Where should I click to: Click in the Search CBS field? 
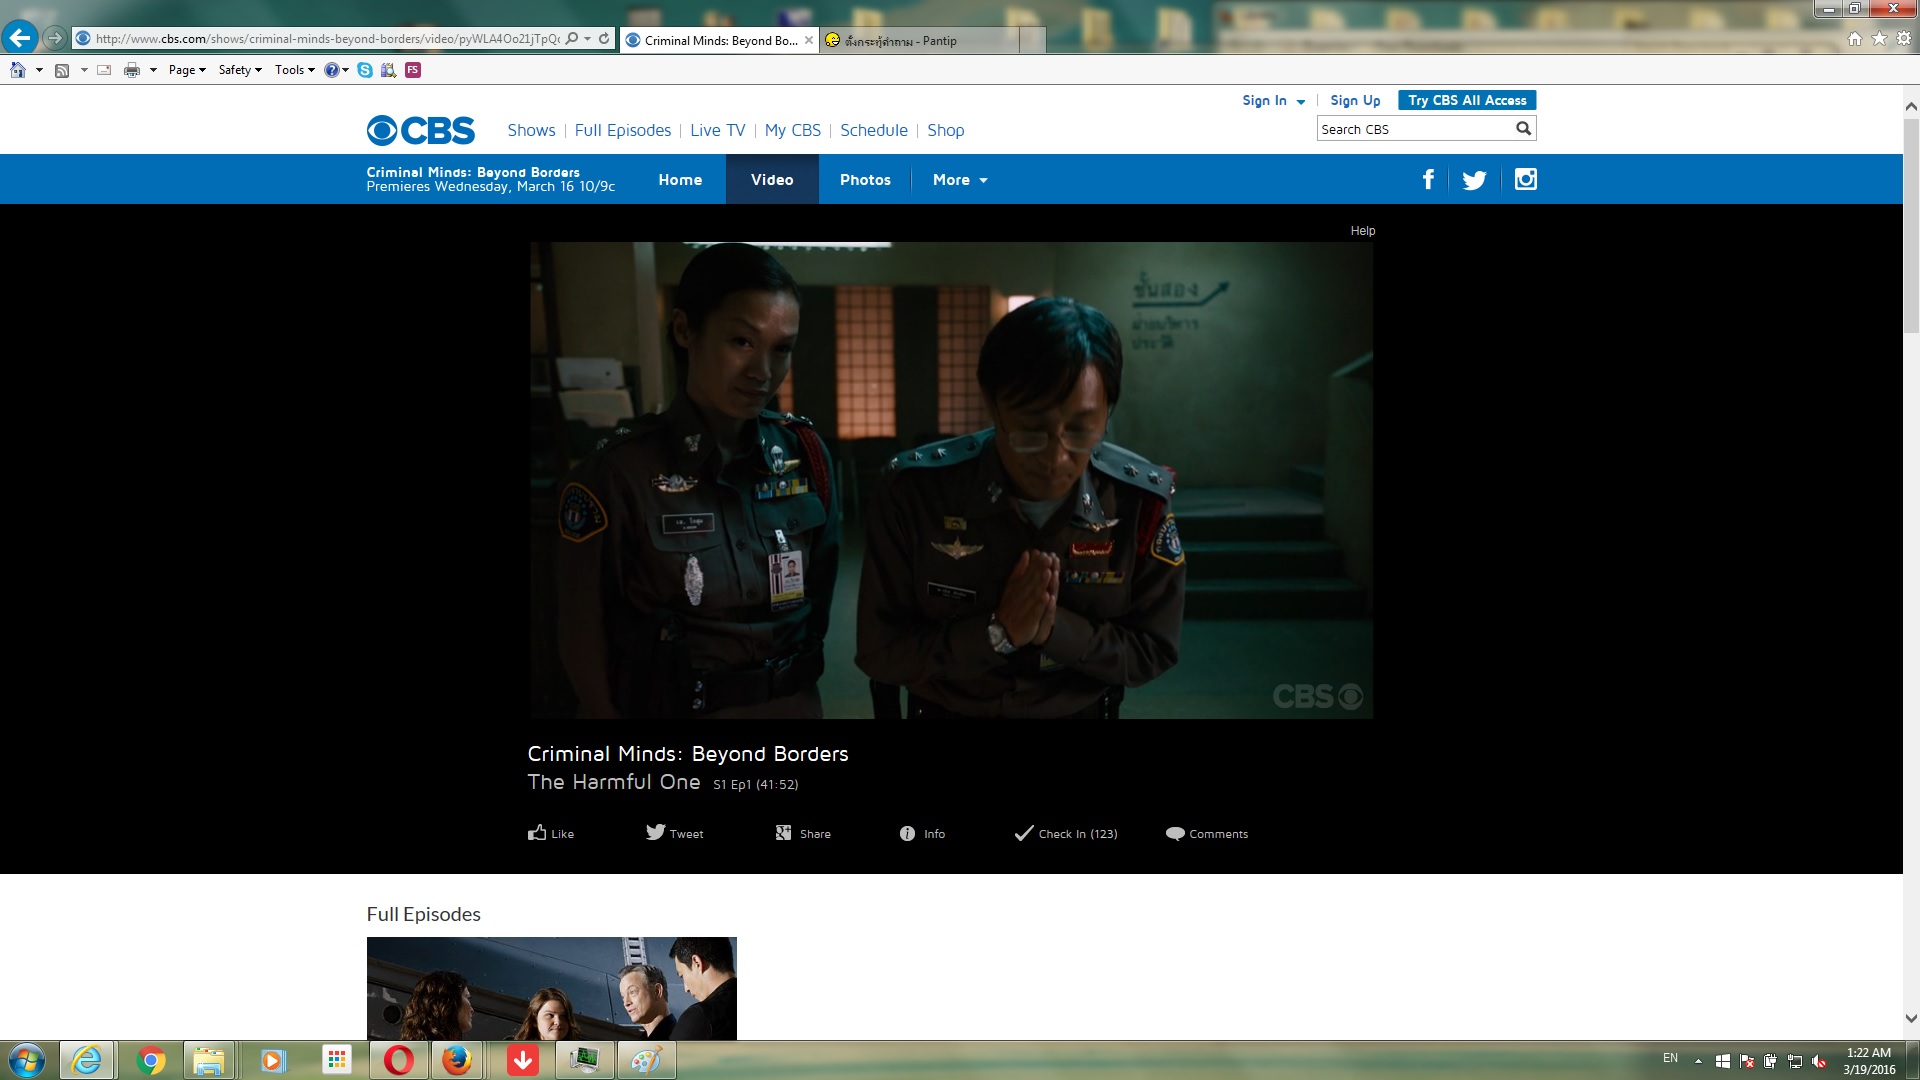[1414, 129]
